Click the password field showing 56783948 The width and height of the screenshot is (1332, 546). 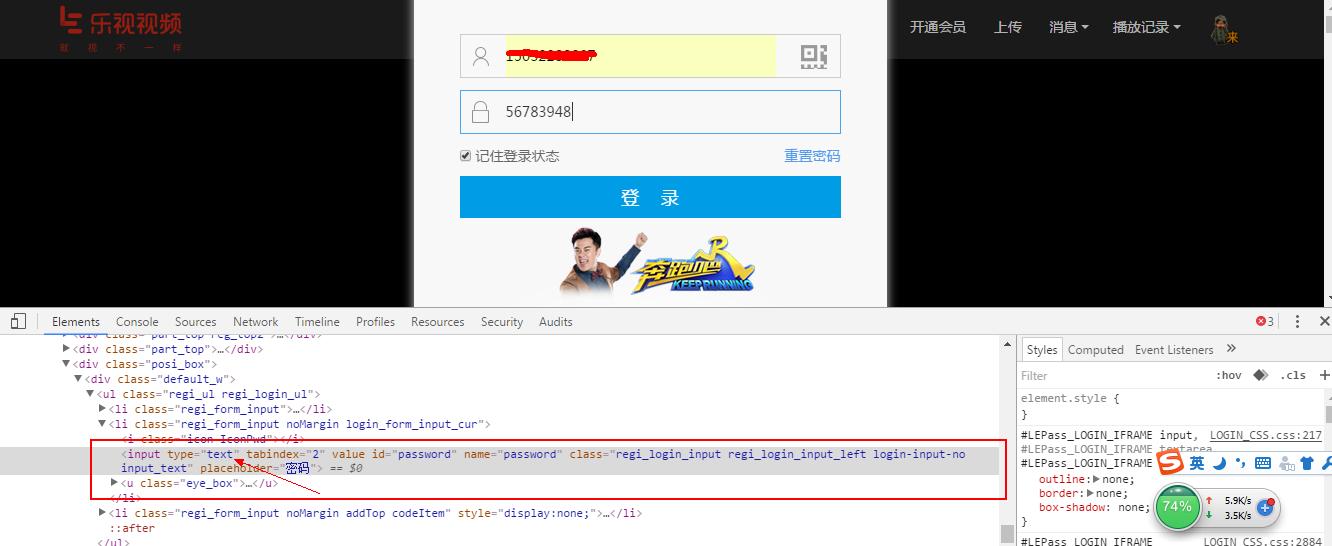pyautogui.click(x=650, y=112)
